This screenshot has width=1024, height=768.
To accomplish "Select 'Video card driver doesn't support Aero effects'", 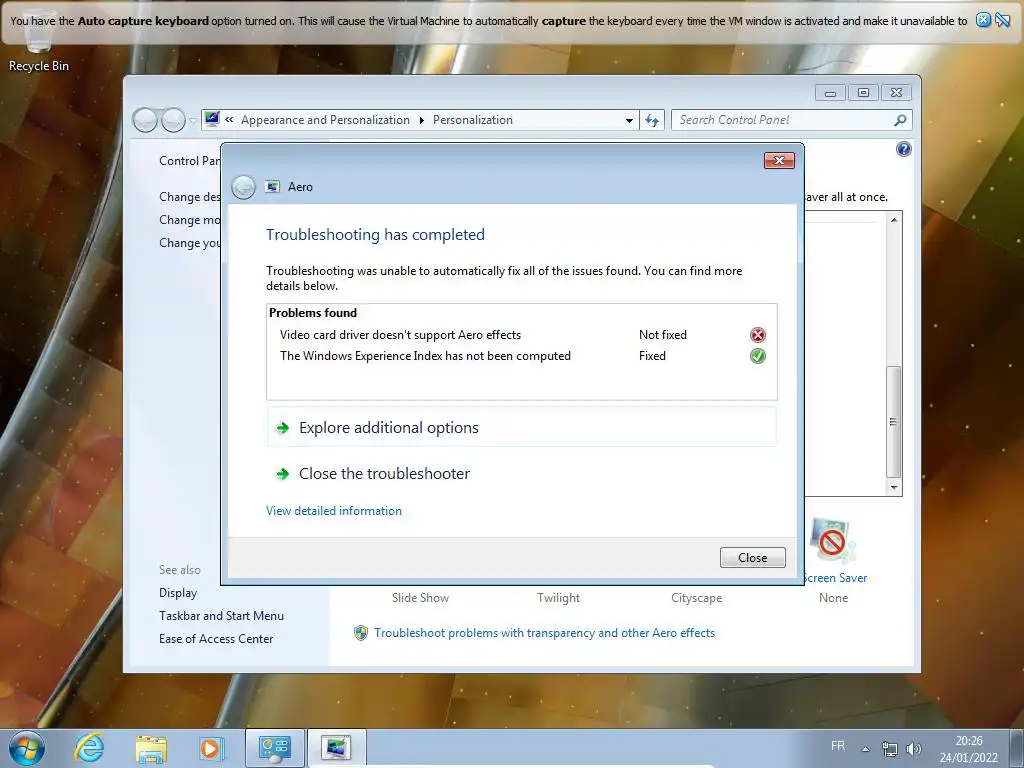I will 400,335.
